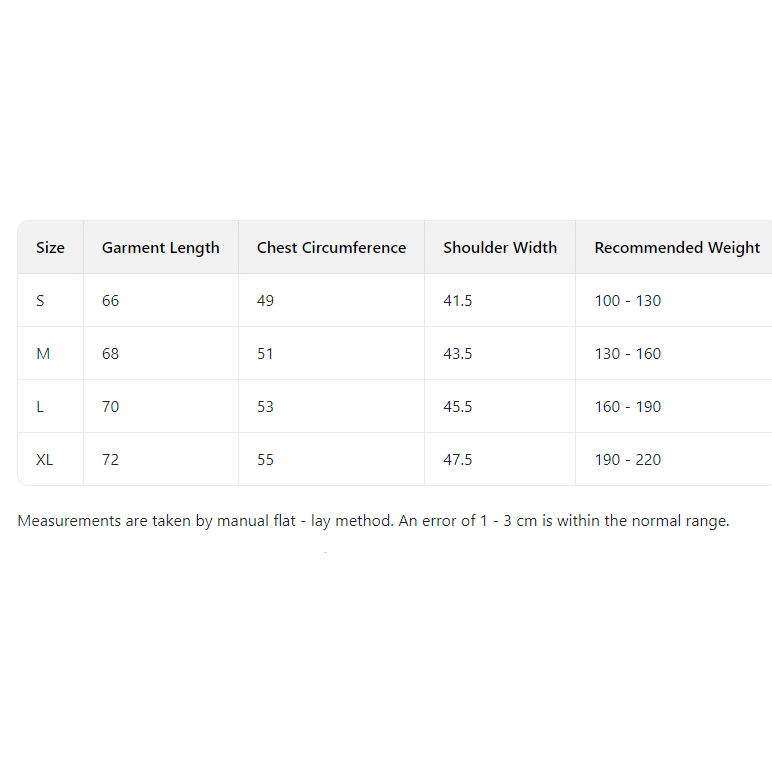The height and width of the screenshot is (773, 772).
Task: Select garment length value 66
Action: tap(110, 301)
